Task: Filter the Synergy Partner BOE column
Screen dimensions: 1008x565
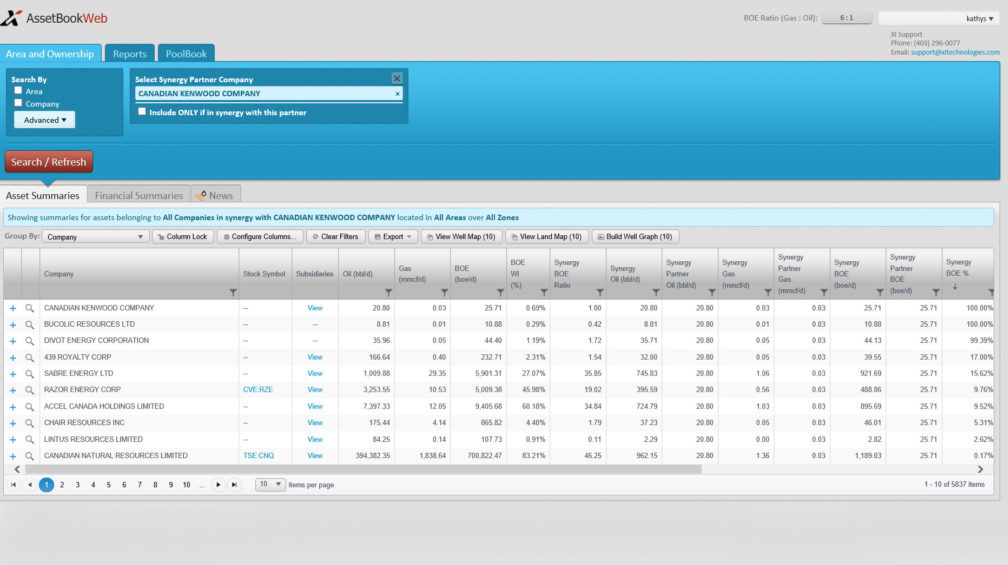Action: pos(935,292)
